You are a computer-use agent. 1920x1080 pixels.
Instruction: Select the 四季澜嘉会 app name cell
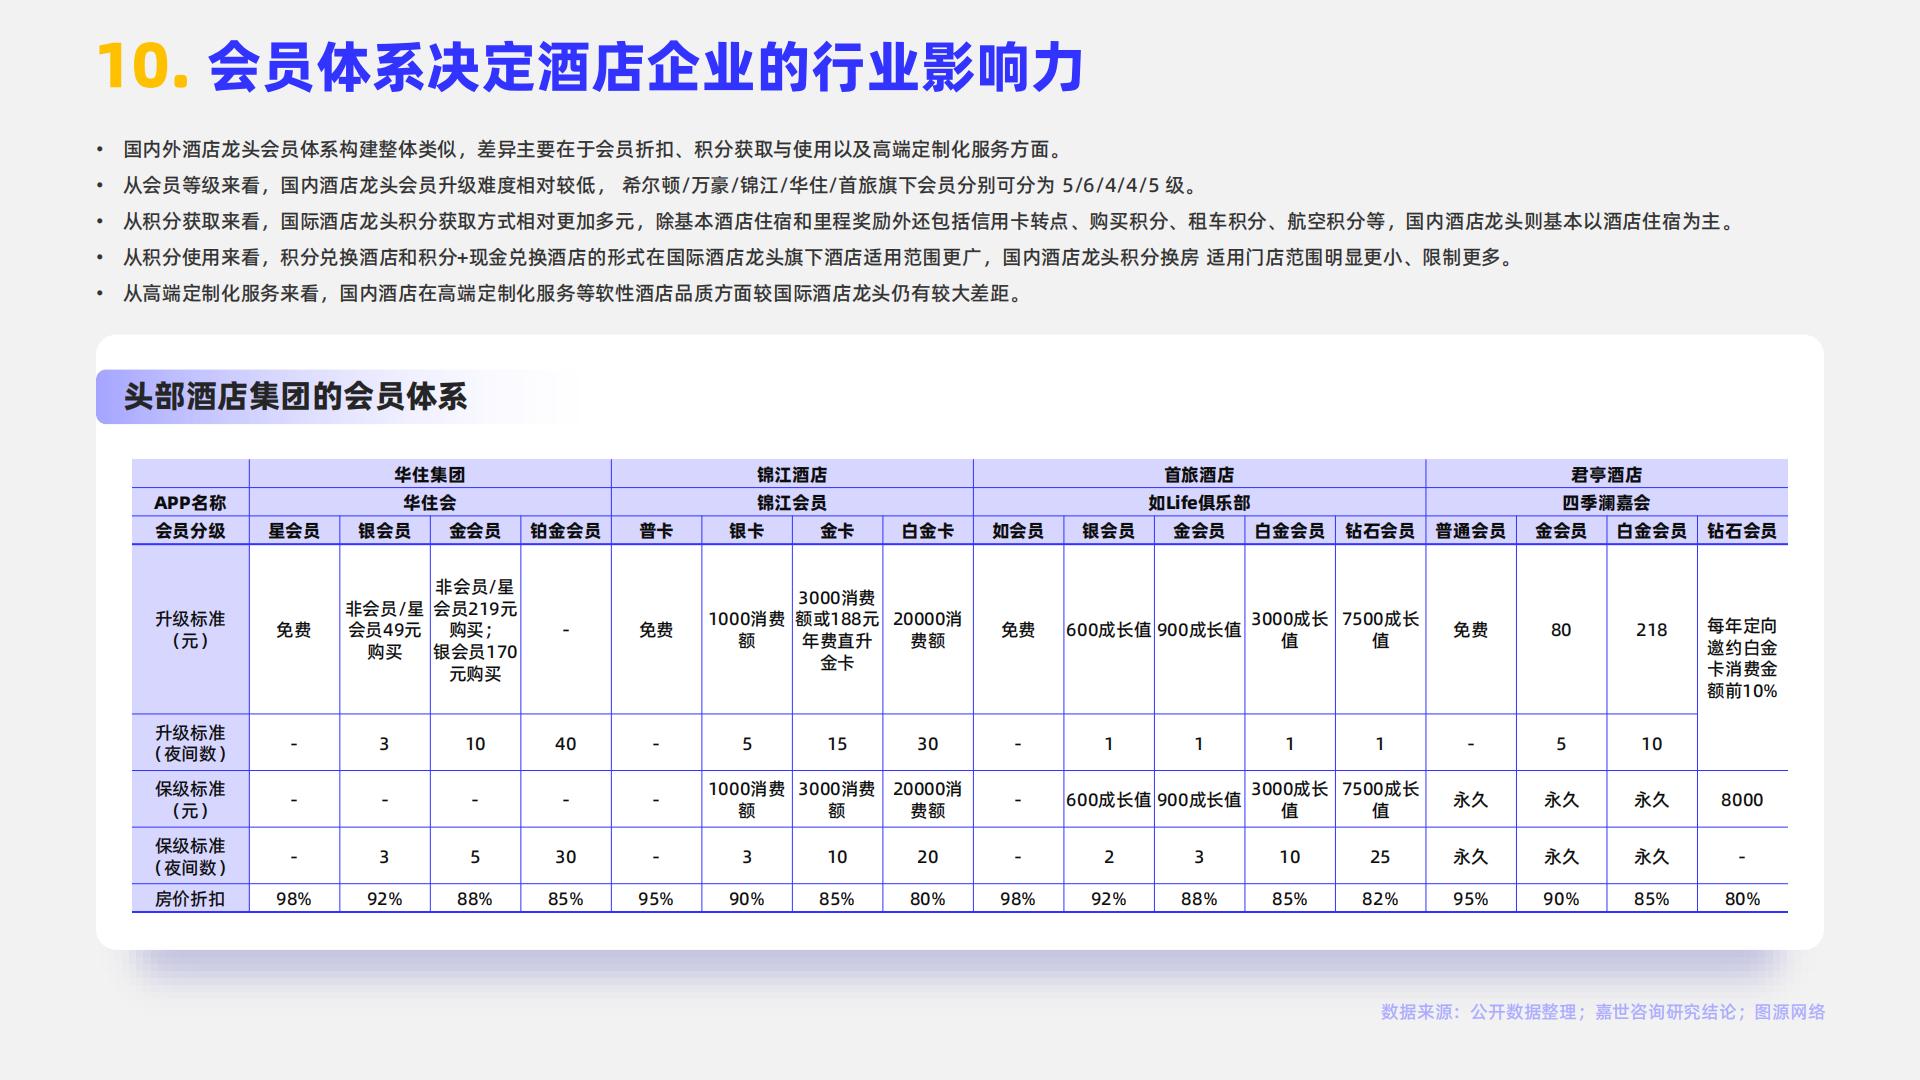pos(1606,502)
